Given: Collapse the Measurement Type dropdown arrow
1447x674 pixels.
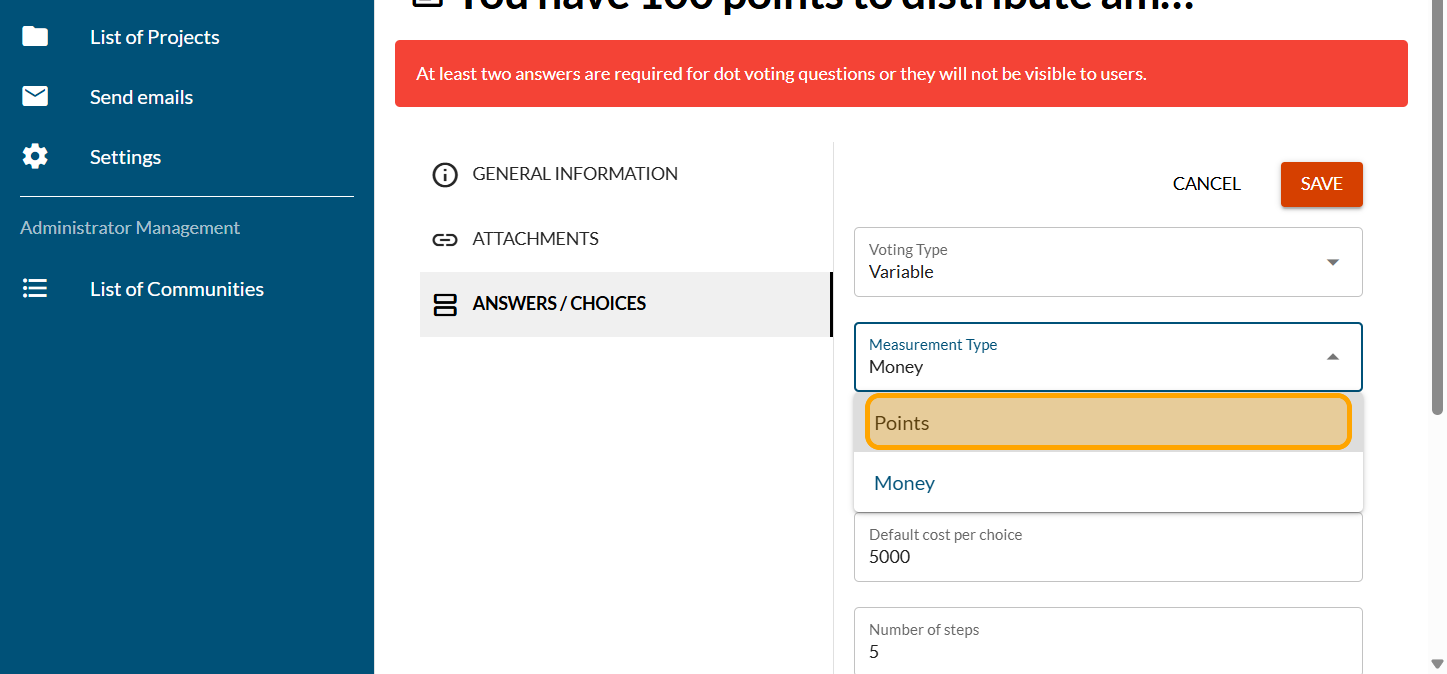Looking at the screenshot, I should point(1332,357).
